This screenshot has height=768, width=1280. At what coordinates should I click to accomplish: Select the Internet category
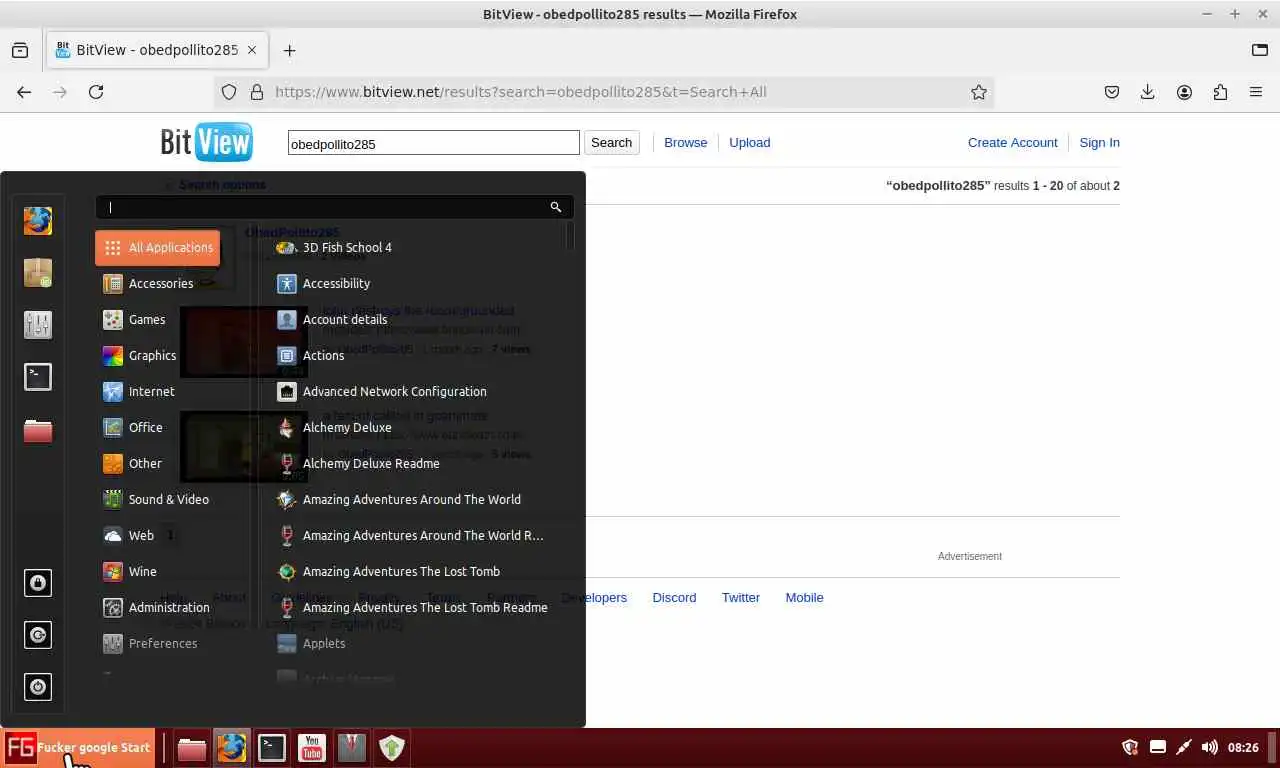[x=158, y=391]
